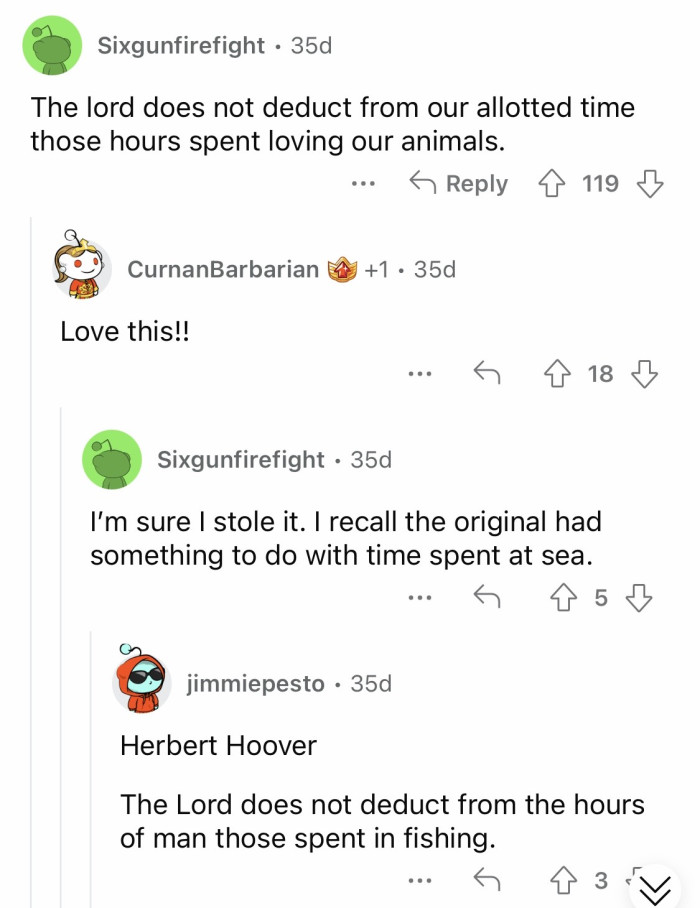Viewport: 700px width, 908px height.
Task: Open Sixgunfirefight's profile via their username
Action: coord(182,45)
